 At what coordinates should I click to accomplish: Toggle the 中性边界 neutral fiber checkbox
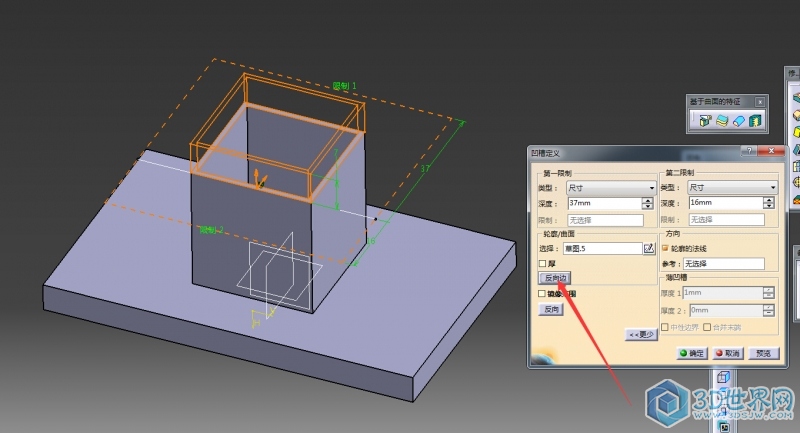(x=665, y=327)
